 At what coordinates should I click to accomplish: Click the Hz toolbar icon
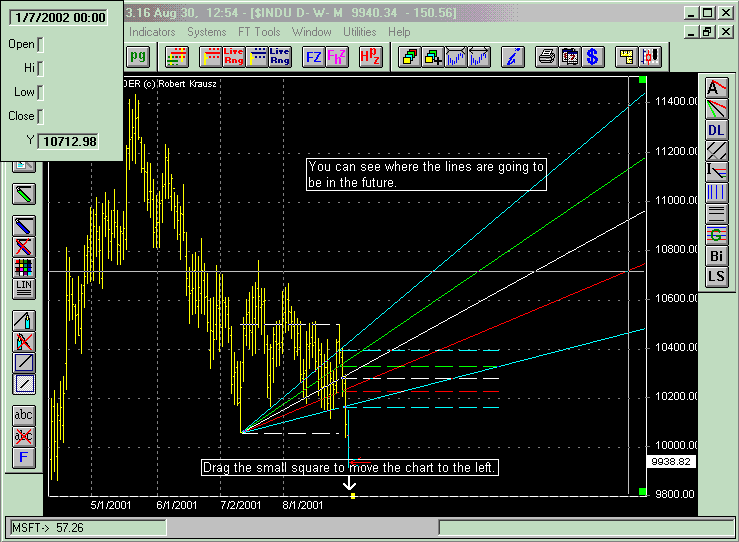[x=368, y=56]
